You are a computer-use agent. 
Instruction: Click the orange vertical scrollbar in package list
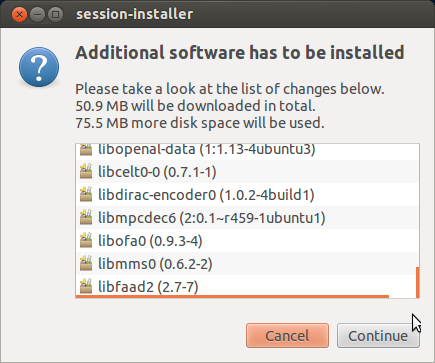coord(418,282)
